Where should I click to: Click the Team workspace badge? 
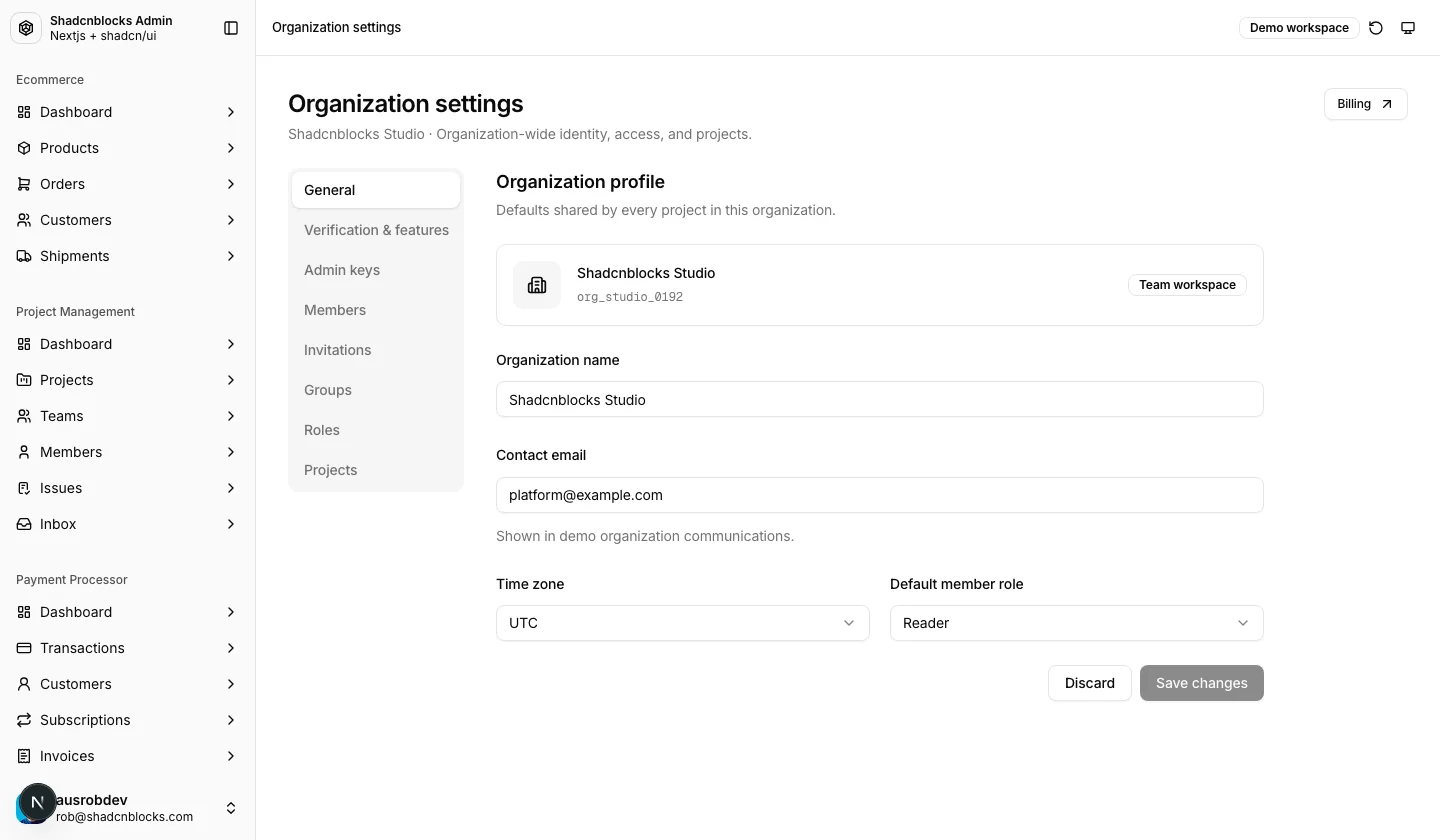[1187, 285]
